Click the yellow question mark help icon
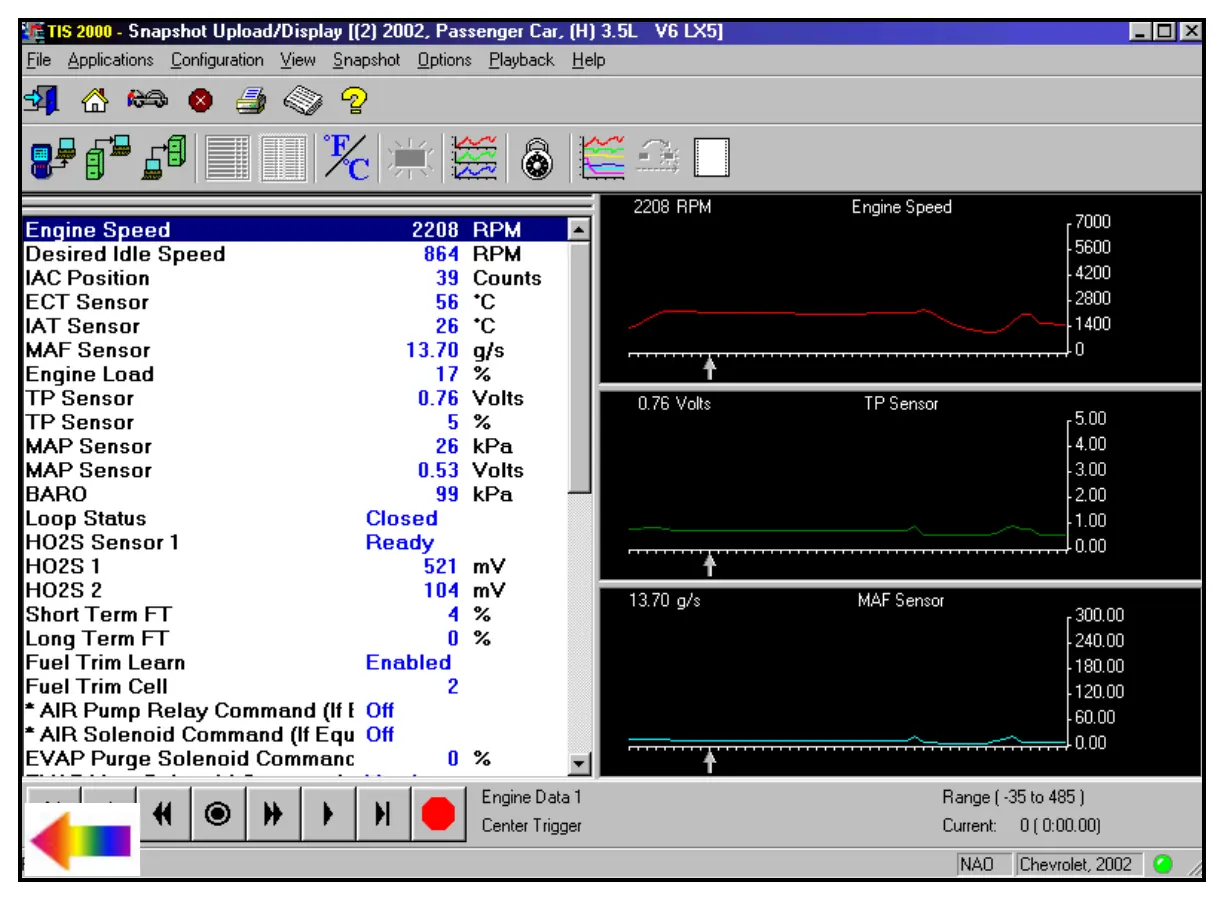Viewport: 1224px width, 900px height. pos(354,100)
